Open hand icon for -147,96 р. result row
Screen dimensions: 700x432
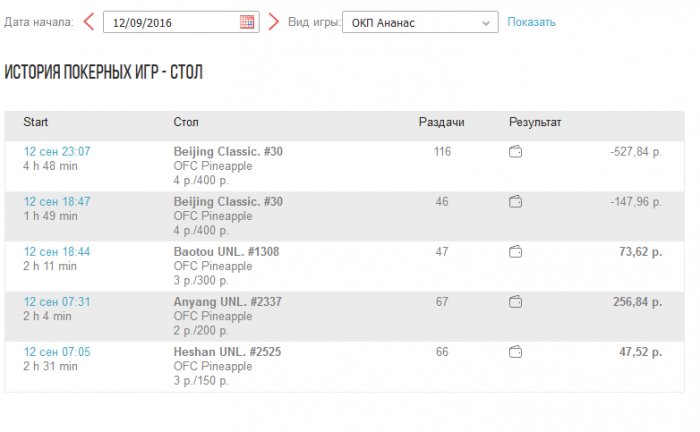click(516, 202)
